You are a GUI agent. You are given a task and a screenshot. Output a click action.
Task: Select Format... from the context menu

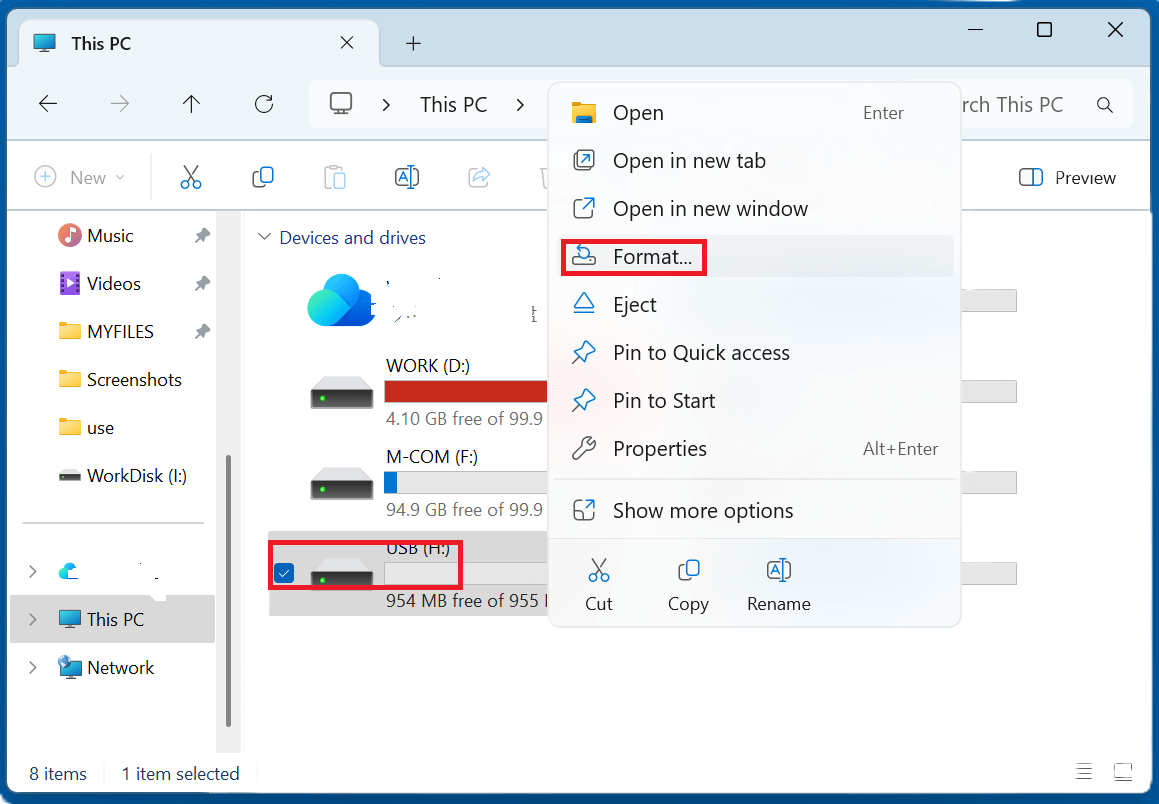pos(652,257)
